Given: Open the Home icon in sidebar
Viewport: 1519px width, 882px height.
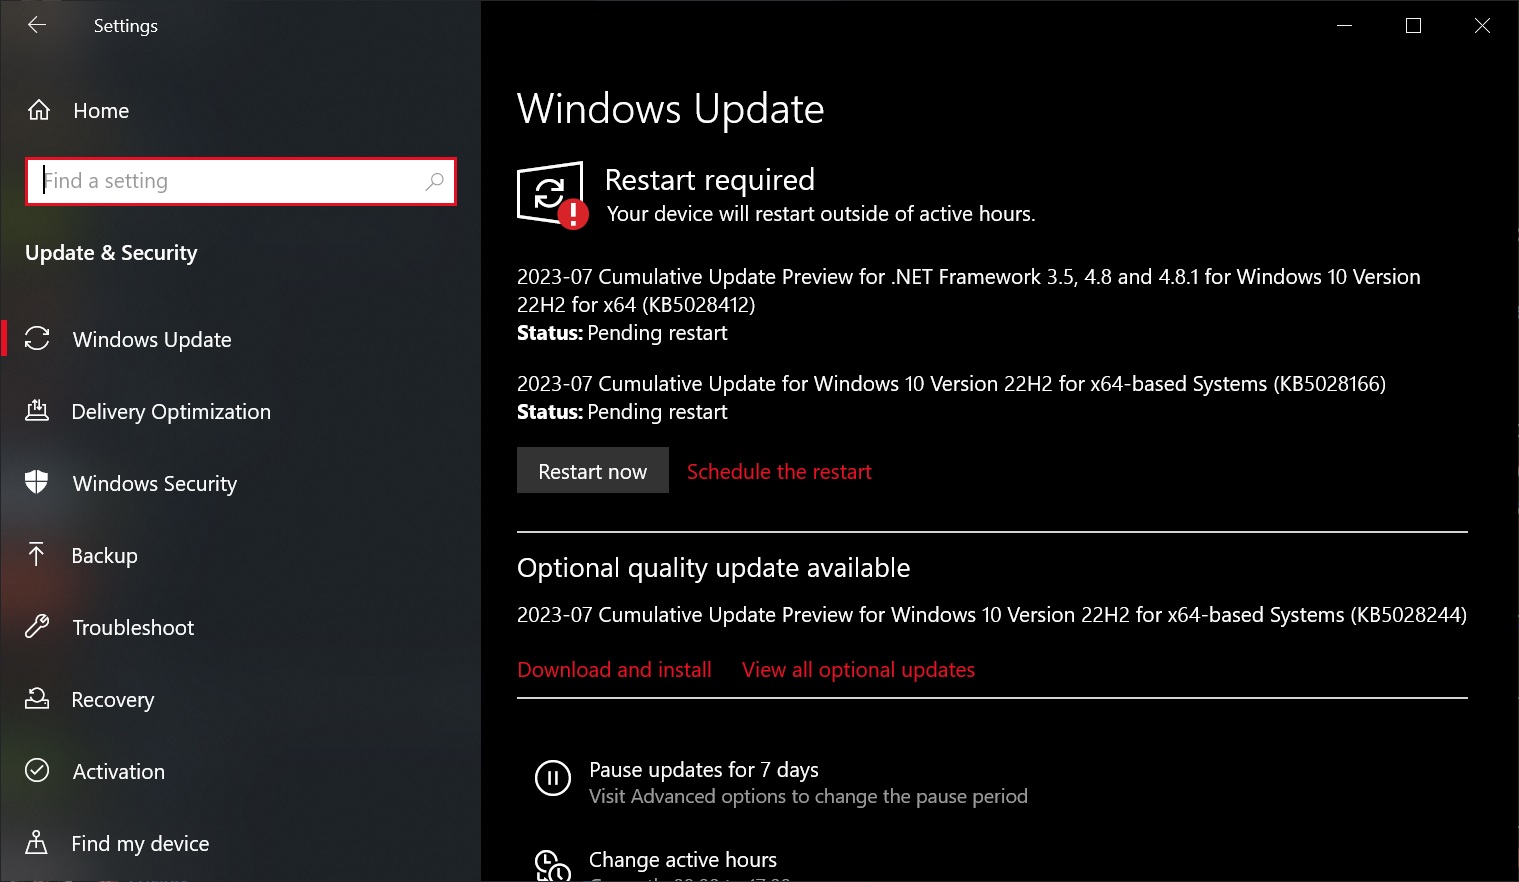Looking at the screenshot, I should [38, 110].
